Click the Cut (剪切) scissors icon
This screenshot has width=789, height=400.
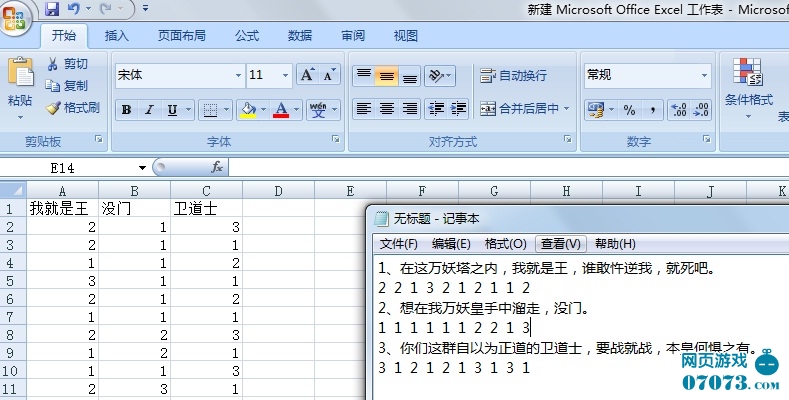click(72, 64)
